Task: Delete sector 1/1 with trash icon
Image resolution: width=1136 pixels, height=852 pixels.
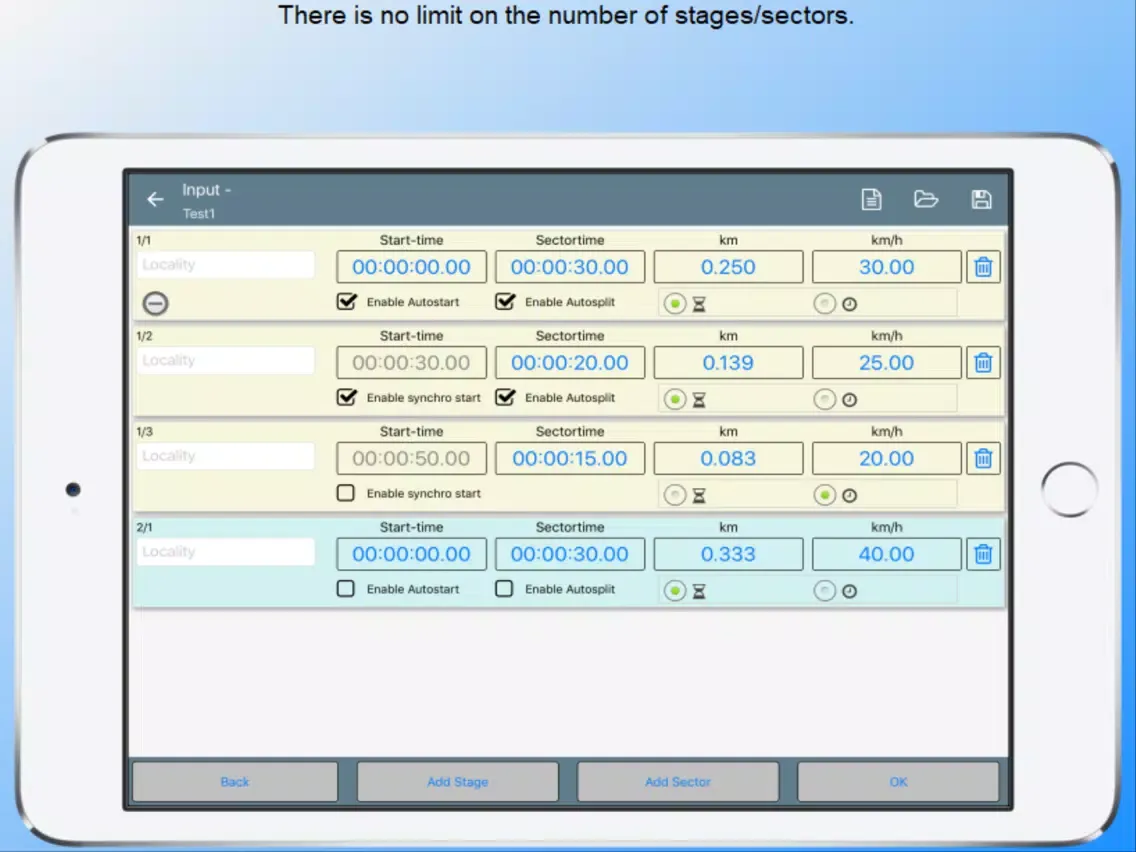Action: coord(983,267)
